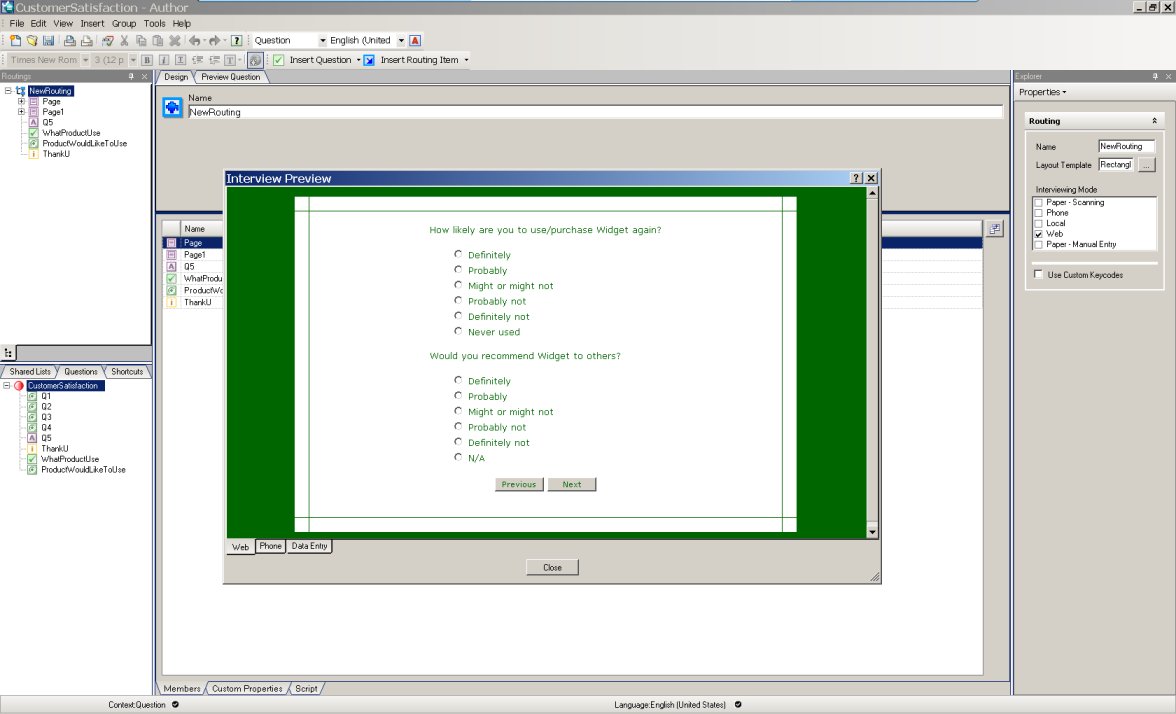The width and height of the screenshot is (1176, 714).
Task: Select 'N/A' radio option
Action: 458,457
